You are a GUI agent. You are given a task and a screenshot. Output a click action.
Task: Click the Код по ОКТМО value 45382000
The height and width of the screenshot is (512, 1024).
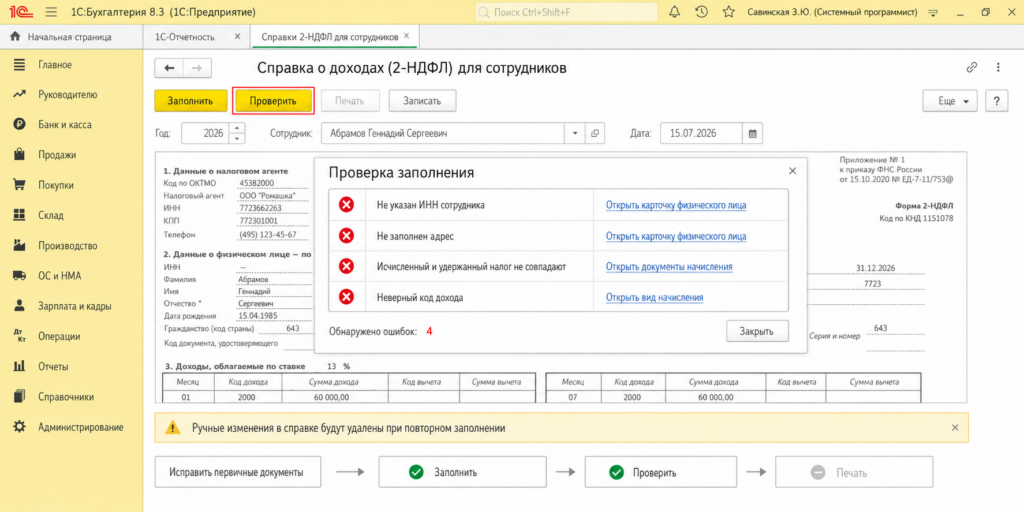(257, 183)
